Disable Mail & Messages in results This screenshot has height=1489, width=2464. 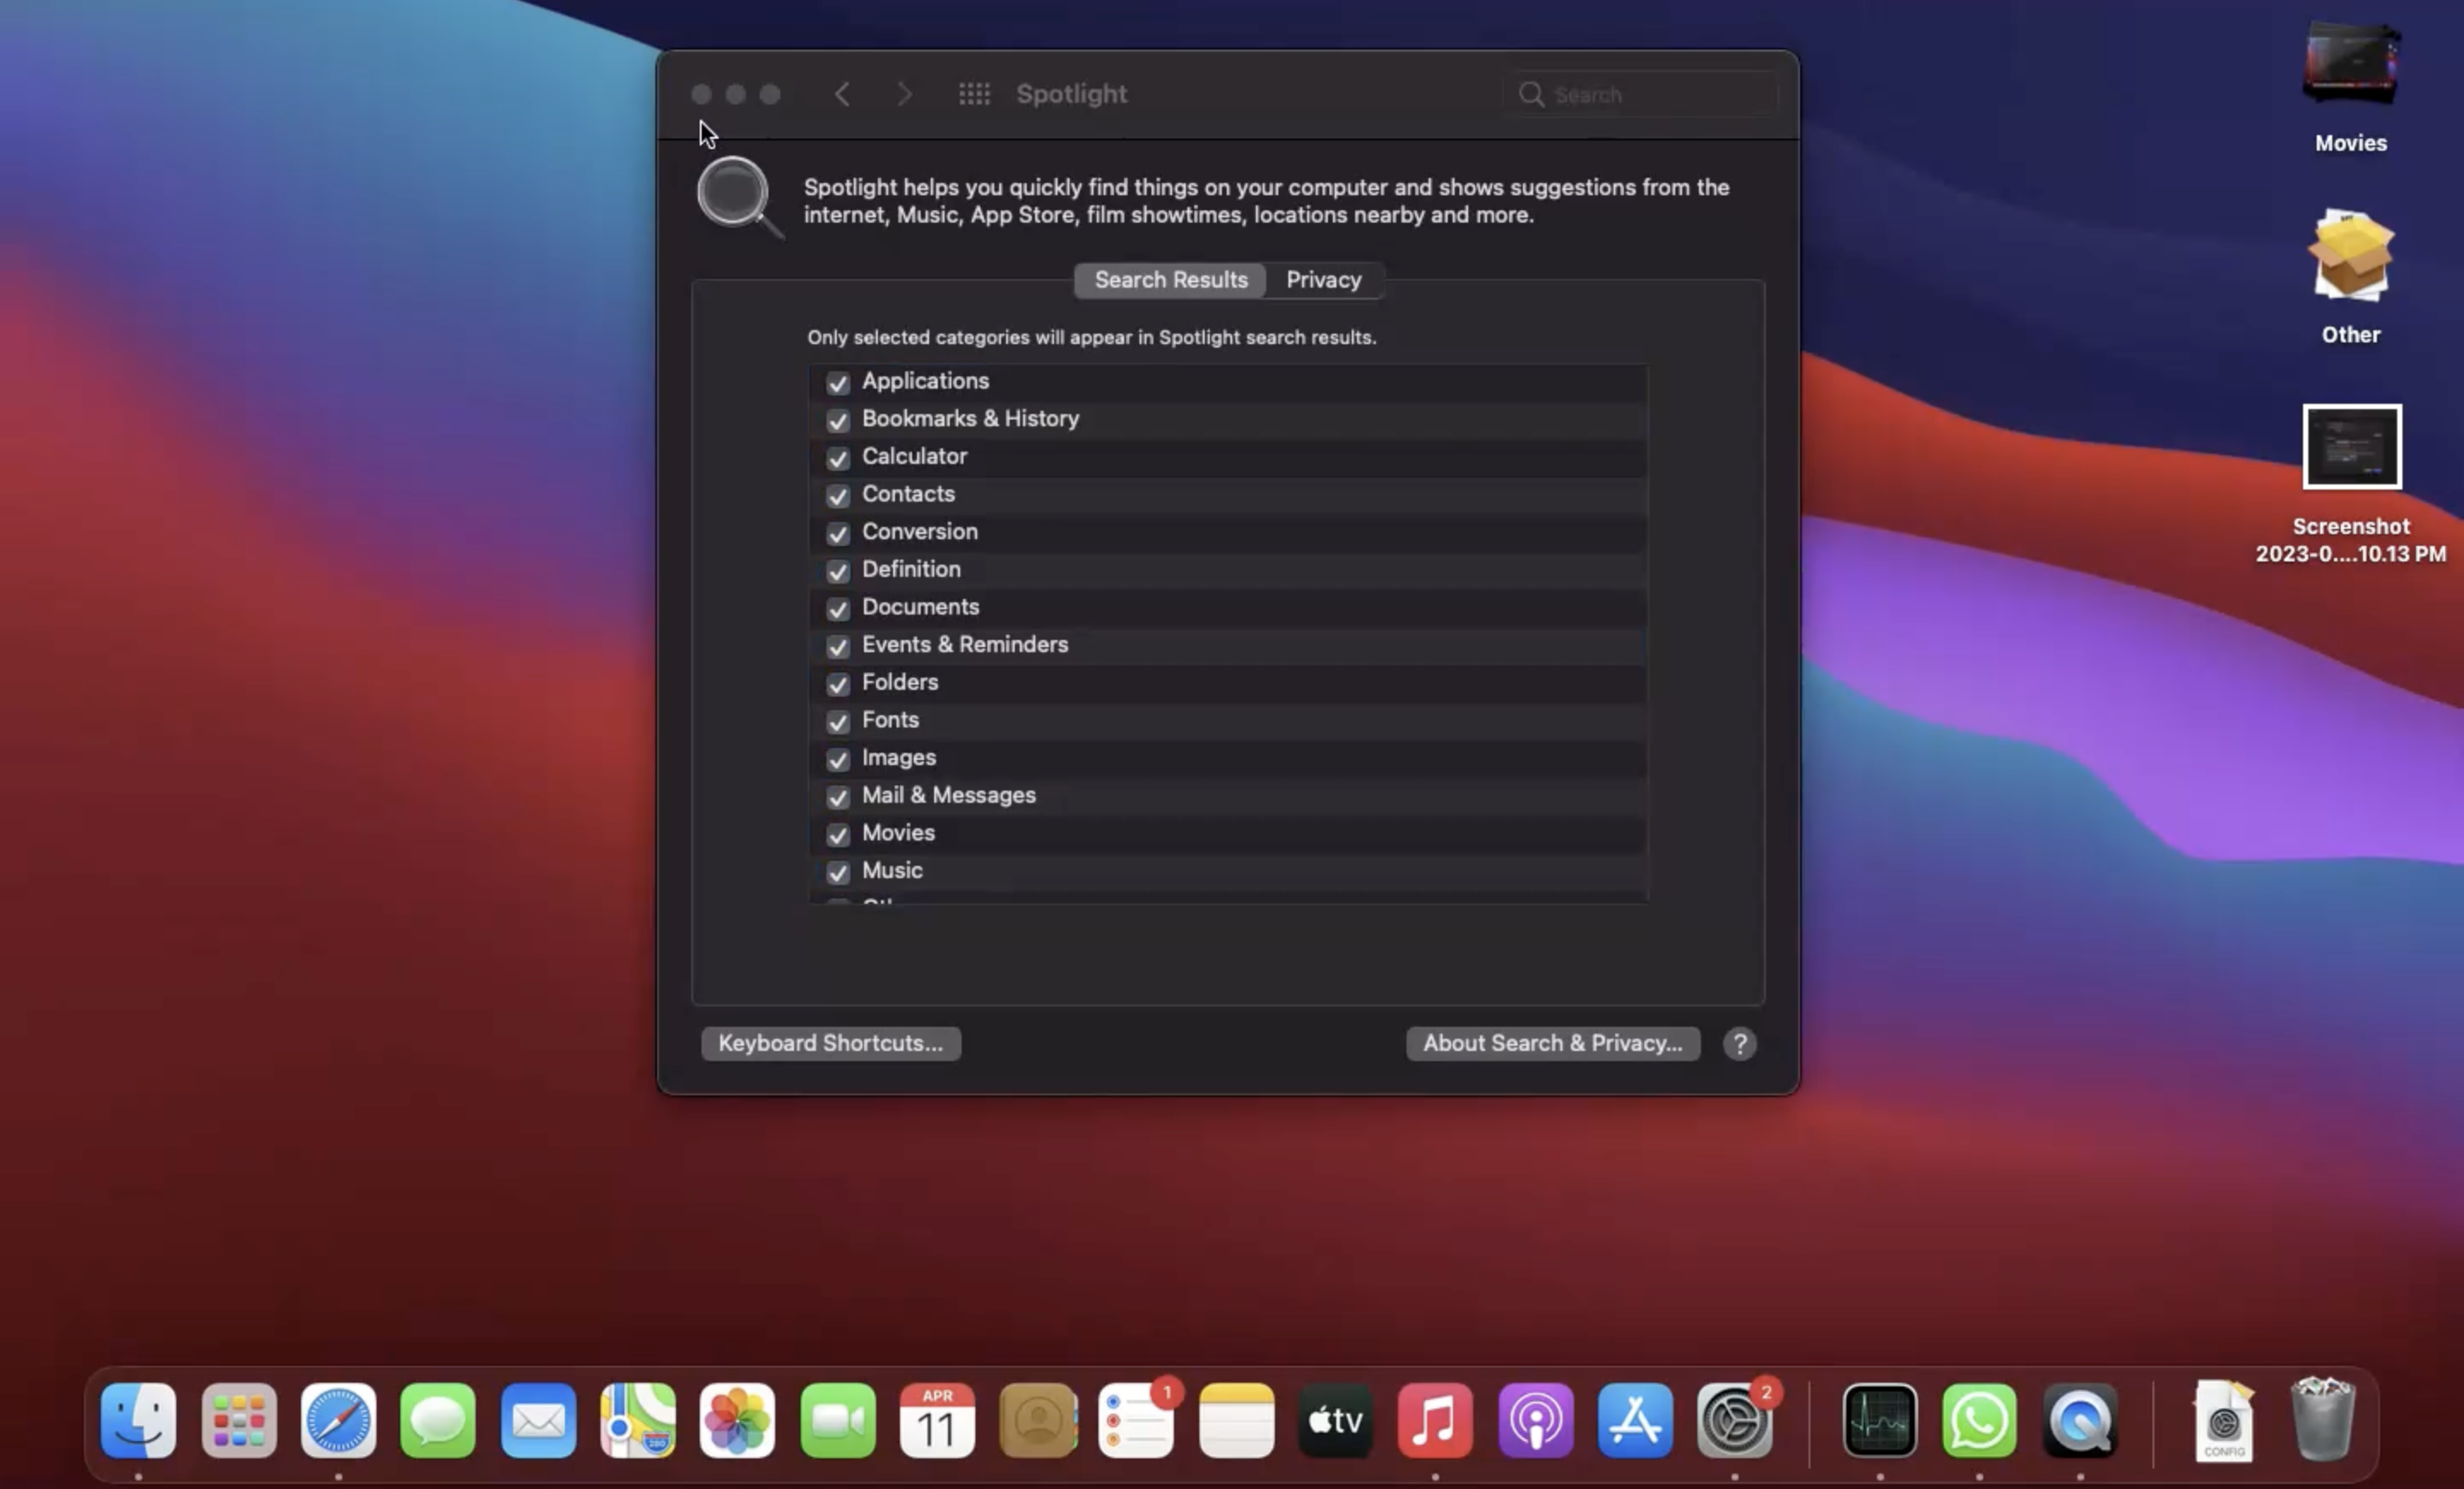coord(838,797)
